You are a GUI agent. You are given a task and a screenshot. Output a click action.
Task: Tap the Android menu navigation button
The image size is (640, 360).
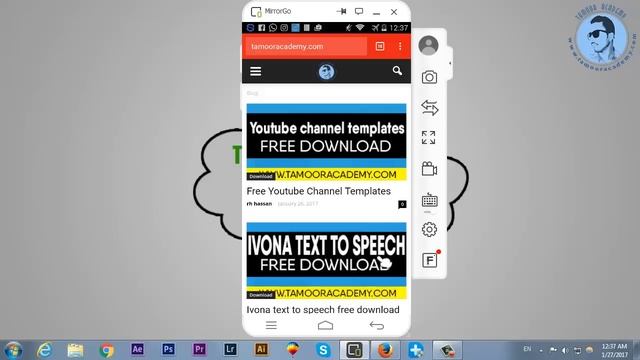click(271, 325)
